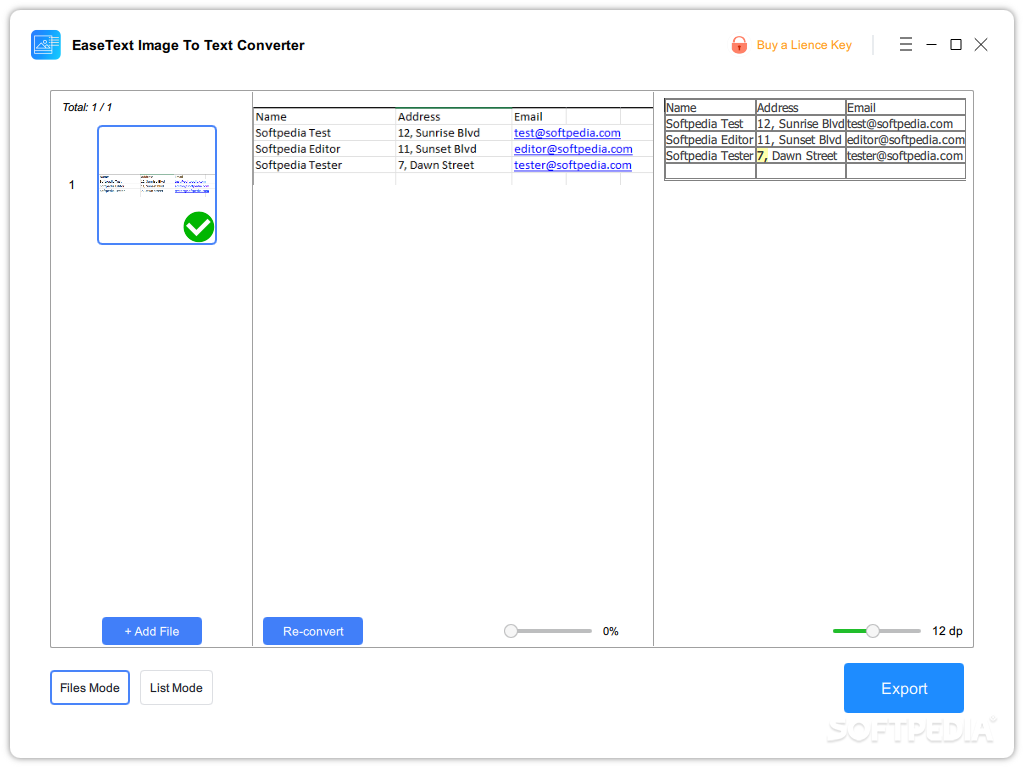Click tester@softpedia.com cell in converted table
This screenshot has height=768, width=1024.
click(x=906, y=156)
